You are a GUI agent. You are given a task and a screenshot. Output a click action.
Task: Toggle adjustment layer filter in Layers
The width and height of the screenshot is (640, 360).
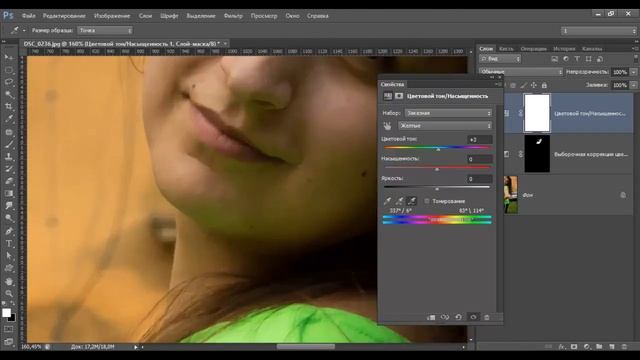(566, 59)
